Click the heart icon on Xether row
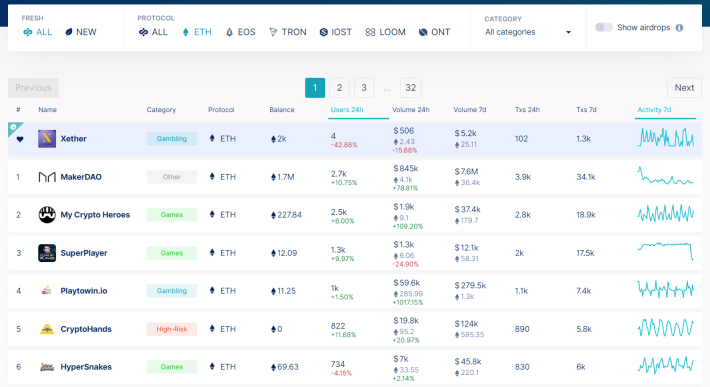 coord(20,139)
